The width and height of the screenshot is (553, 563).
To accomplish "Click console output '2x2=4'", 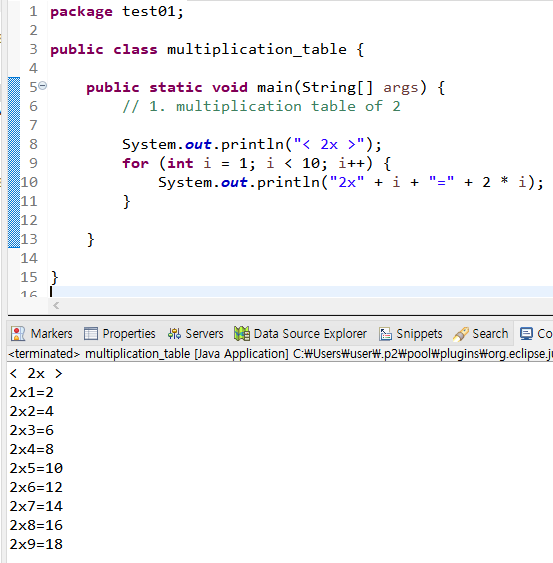I will pyautogui.click(x=32, y=411).
